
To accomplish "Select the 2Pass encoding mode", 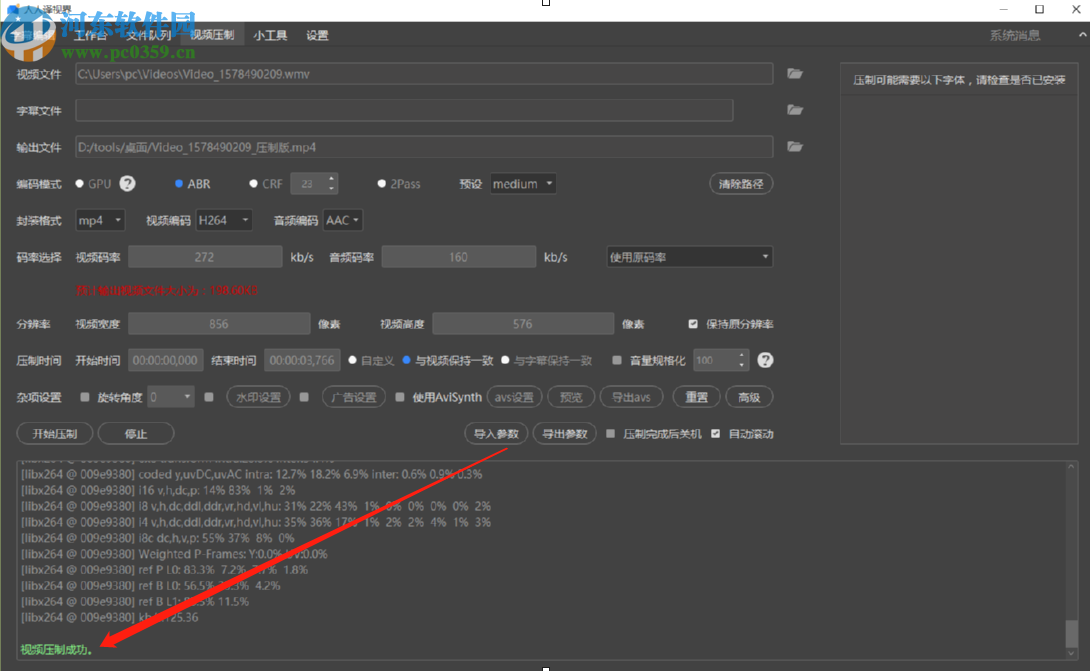I will click(x=382, y=184).
